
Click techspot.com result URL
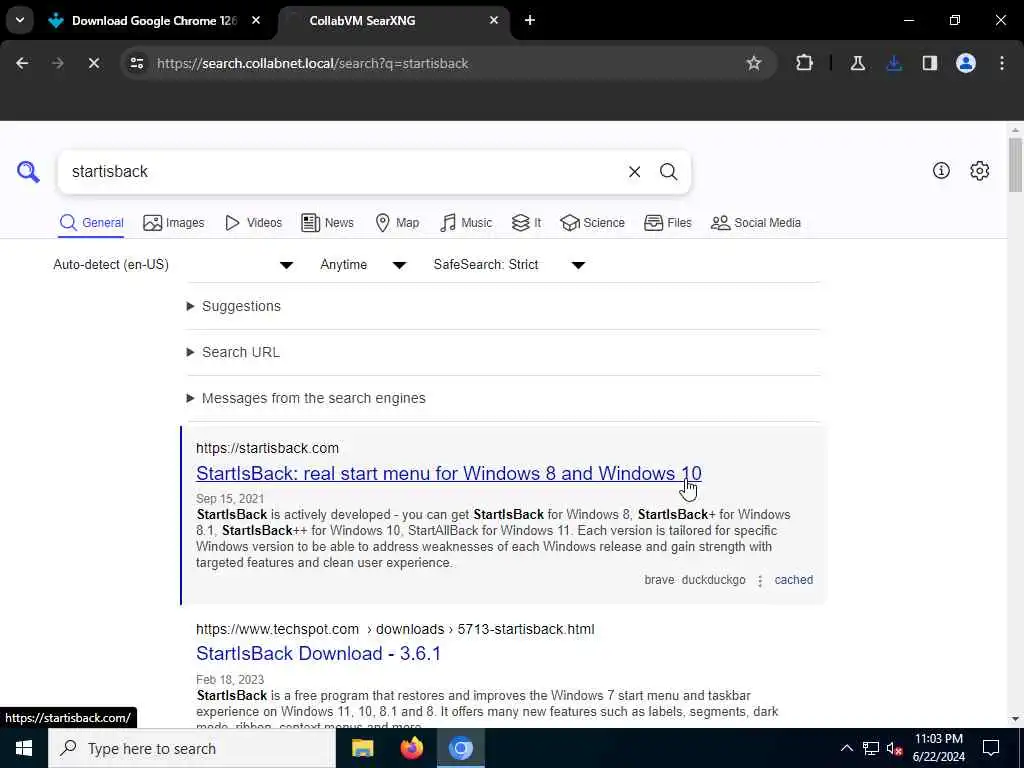(395, 630)
